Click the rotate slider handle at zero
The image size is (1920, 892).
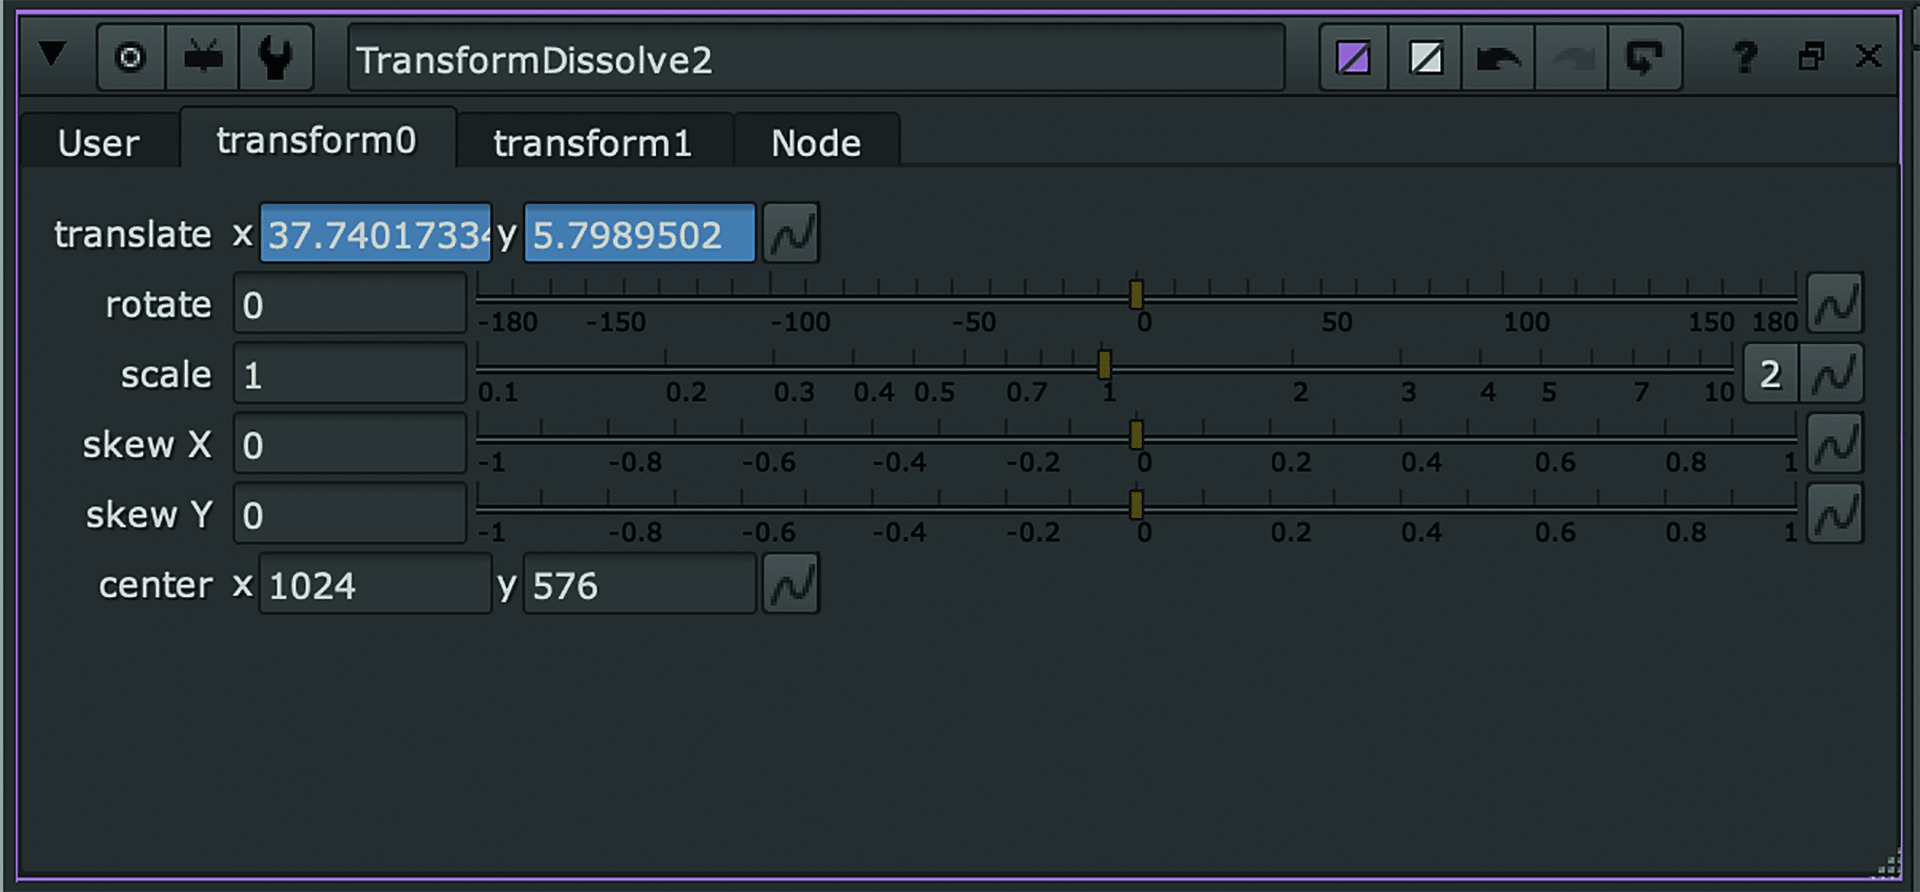[1138, 295]
